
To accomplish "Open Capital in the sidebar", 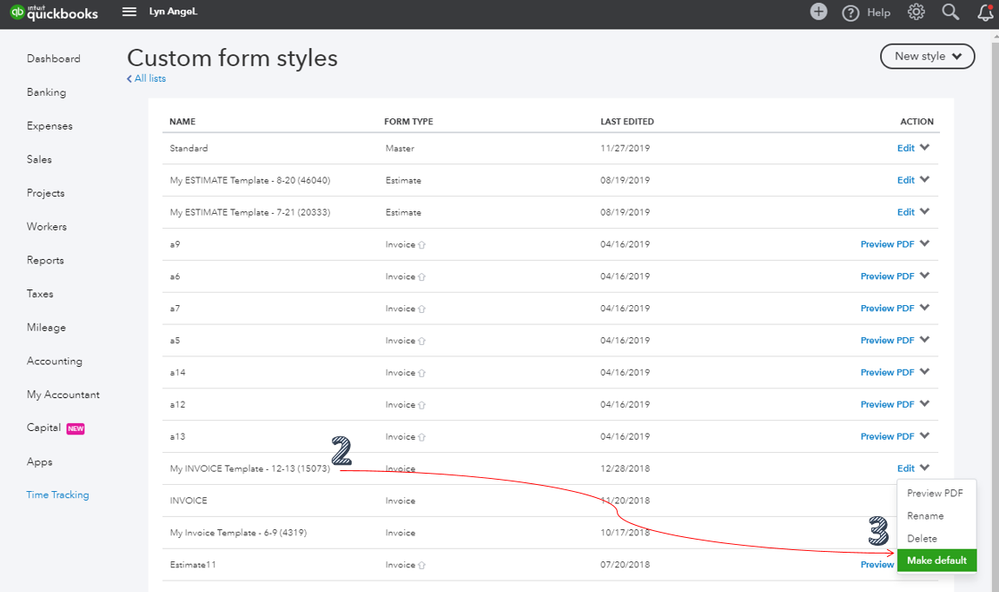I will [x=44, y=428].
